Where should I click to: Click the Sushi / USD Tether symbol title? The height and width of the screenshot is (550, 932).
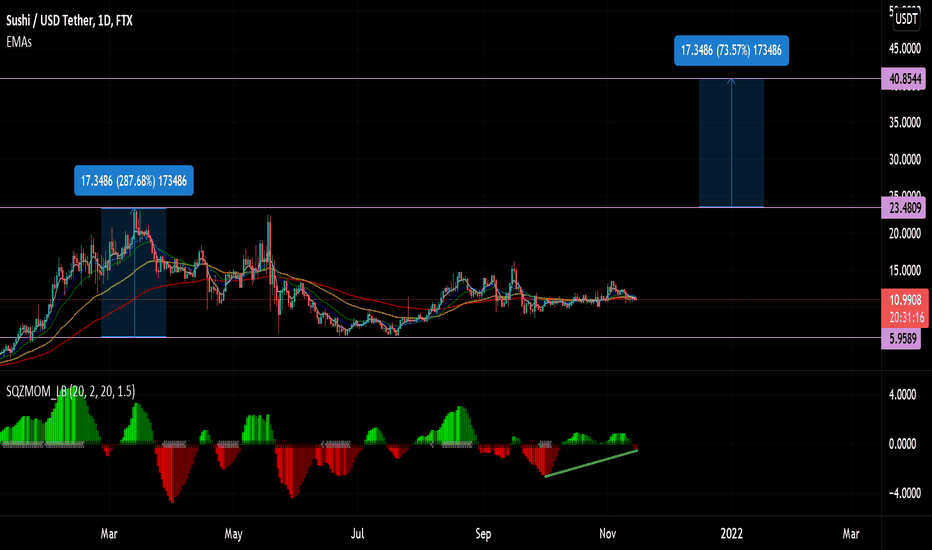69,21
